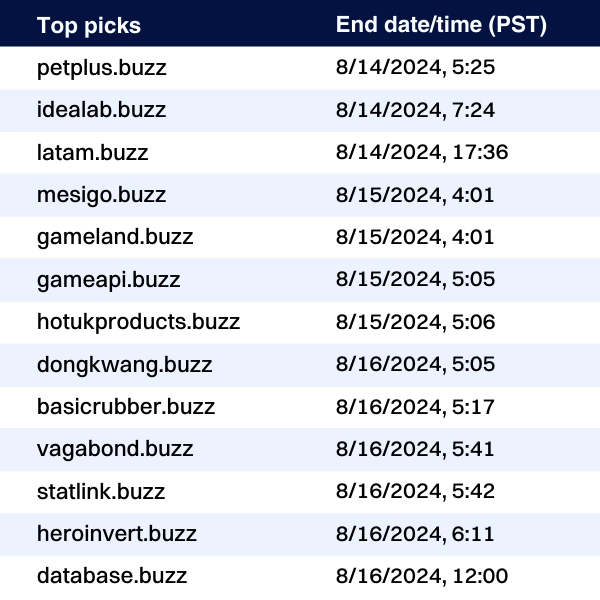Click vagabond.buzz domain name

(x=115, y=449)
